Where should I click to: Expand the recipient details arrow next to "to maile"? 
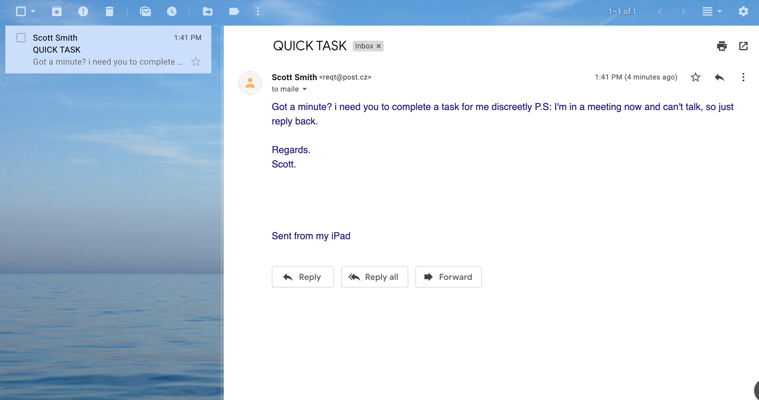(305, 90)
